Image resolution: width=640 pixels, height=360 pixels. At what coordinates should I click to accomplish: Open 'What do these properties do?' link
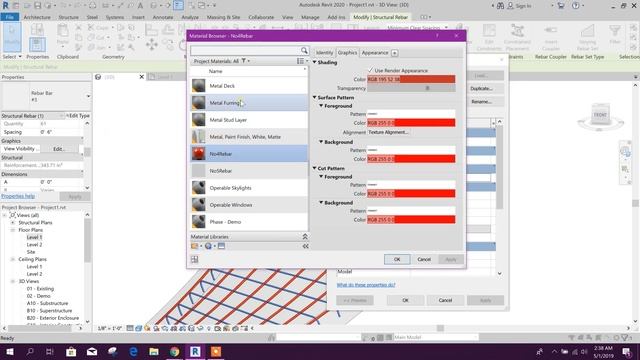coord(366,285)
